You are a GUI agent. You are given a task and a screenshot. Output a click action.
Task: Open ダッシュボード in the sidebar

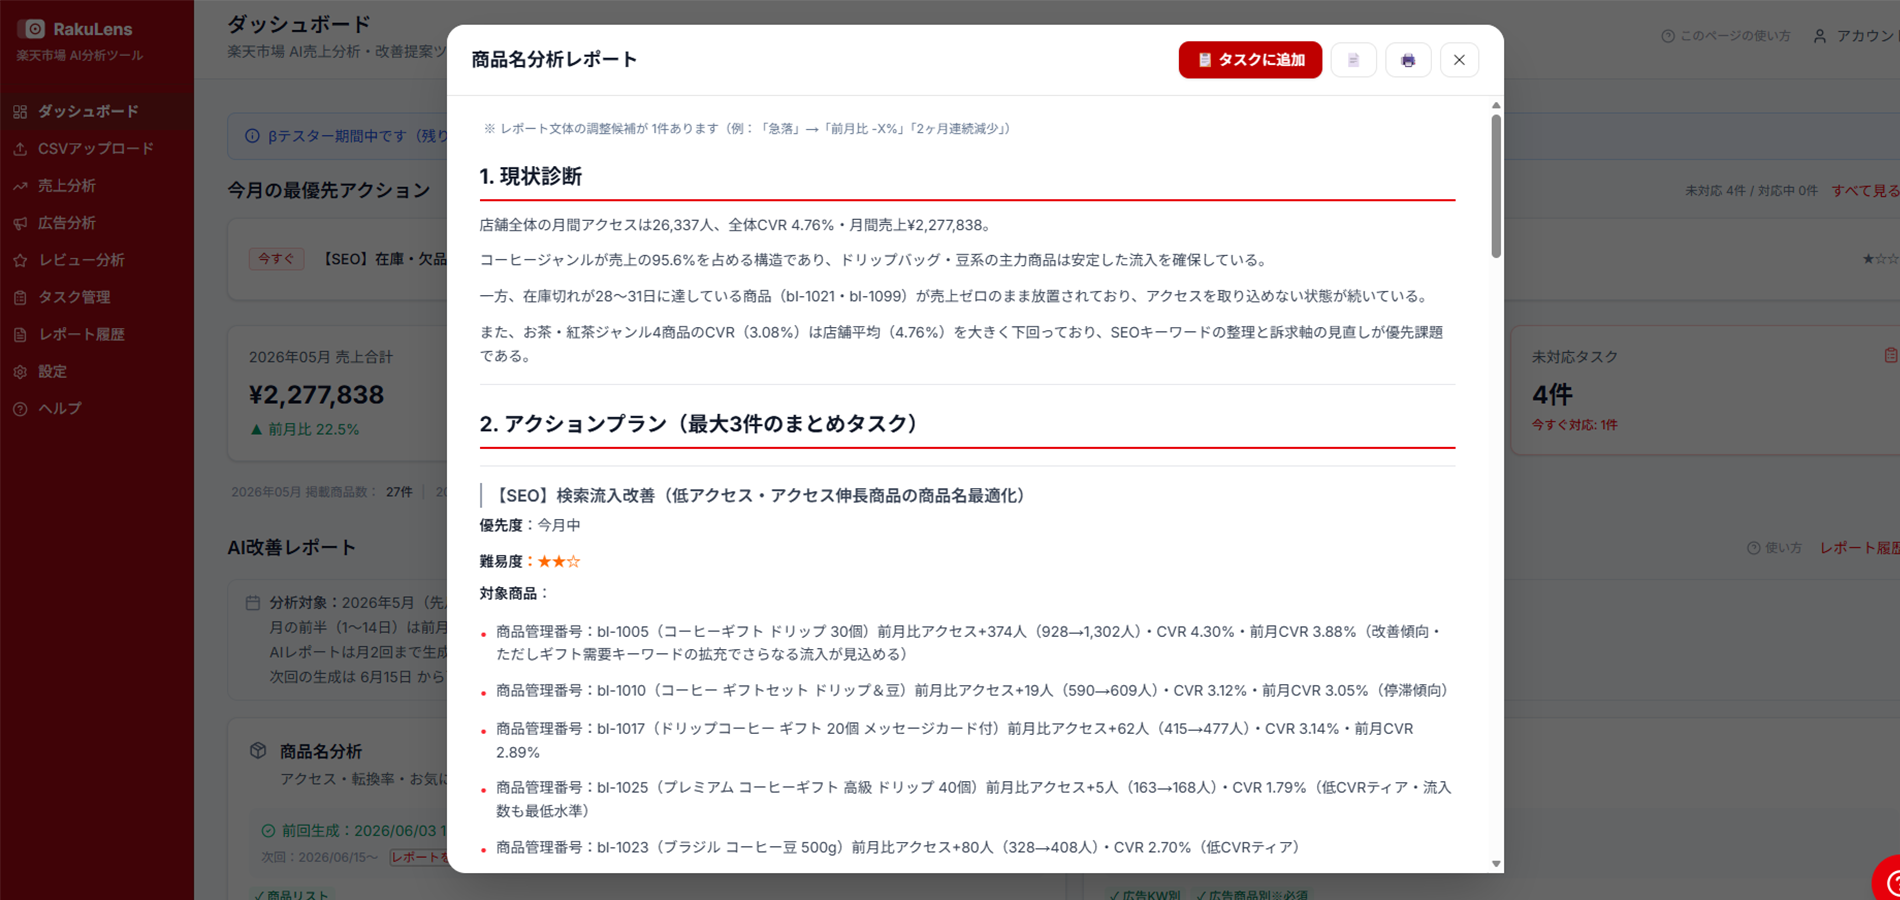[x=97, y=111]
